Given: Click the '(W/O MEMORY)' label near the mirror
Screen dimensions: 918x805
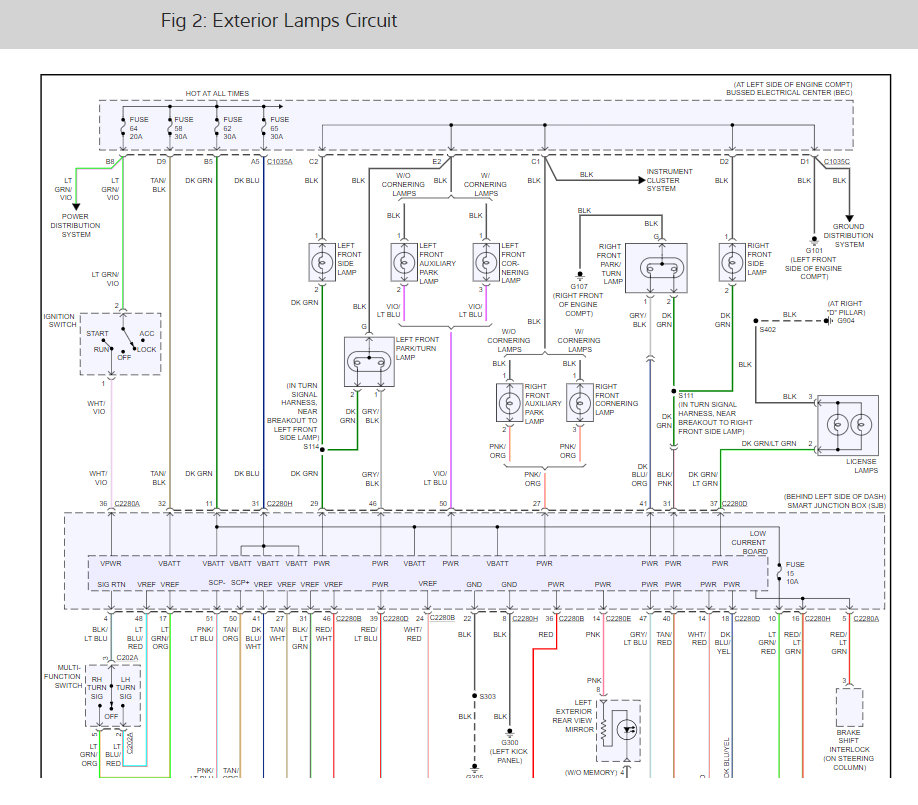Looking at the screenshot, I should 591,773.
